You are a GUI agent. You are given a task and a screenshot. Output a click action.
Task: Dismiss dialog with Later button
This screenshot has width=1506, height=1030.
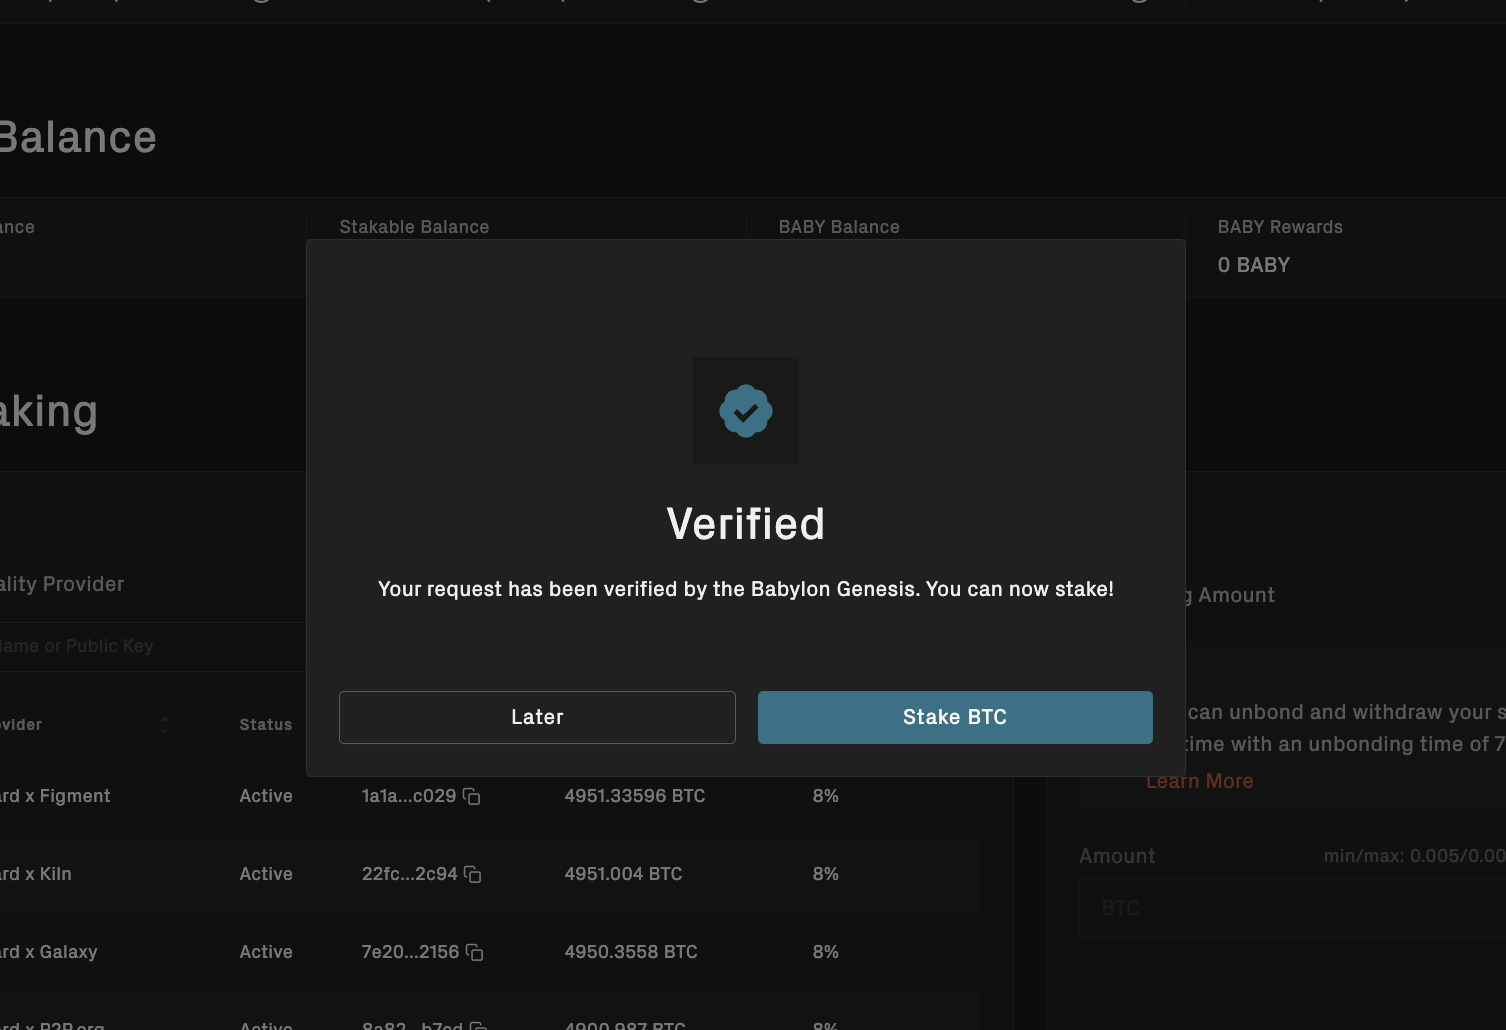coord(537,717)
